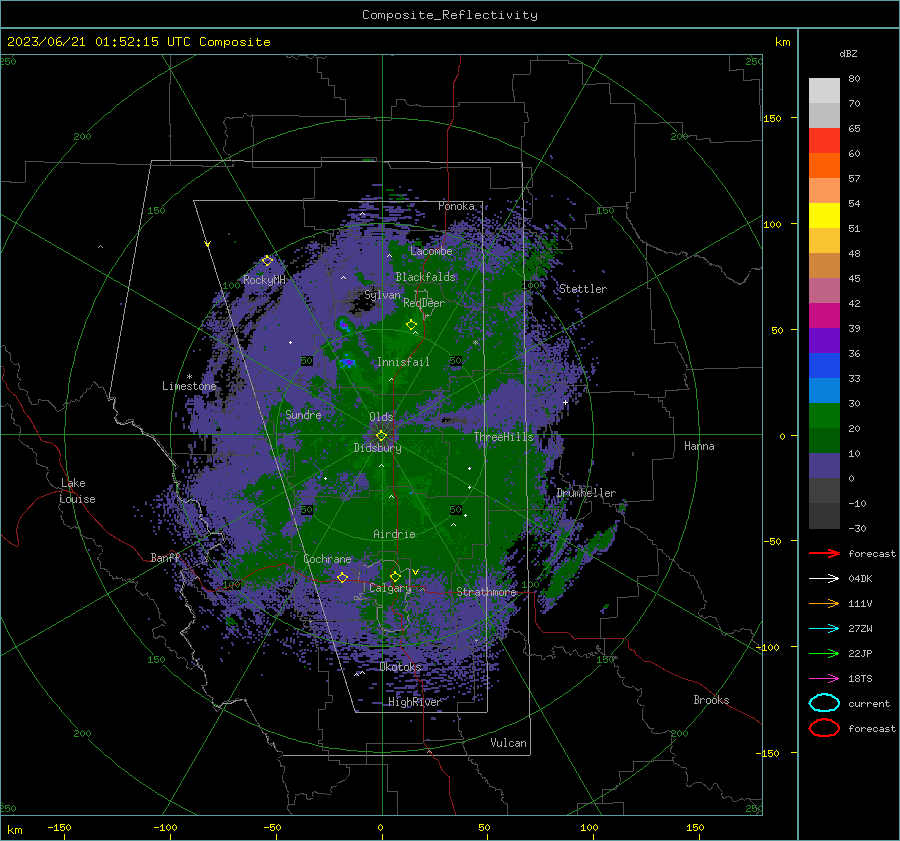900x841 pixels.
Task: Click the yellow marker near RedDeer
Action: [412, 325]
